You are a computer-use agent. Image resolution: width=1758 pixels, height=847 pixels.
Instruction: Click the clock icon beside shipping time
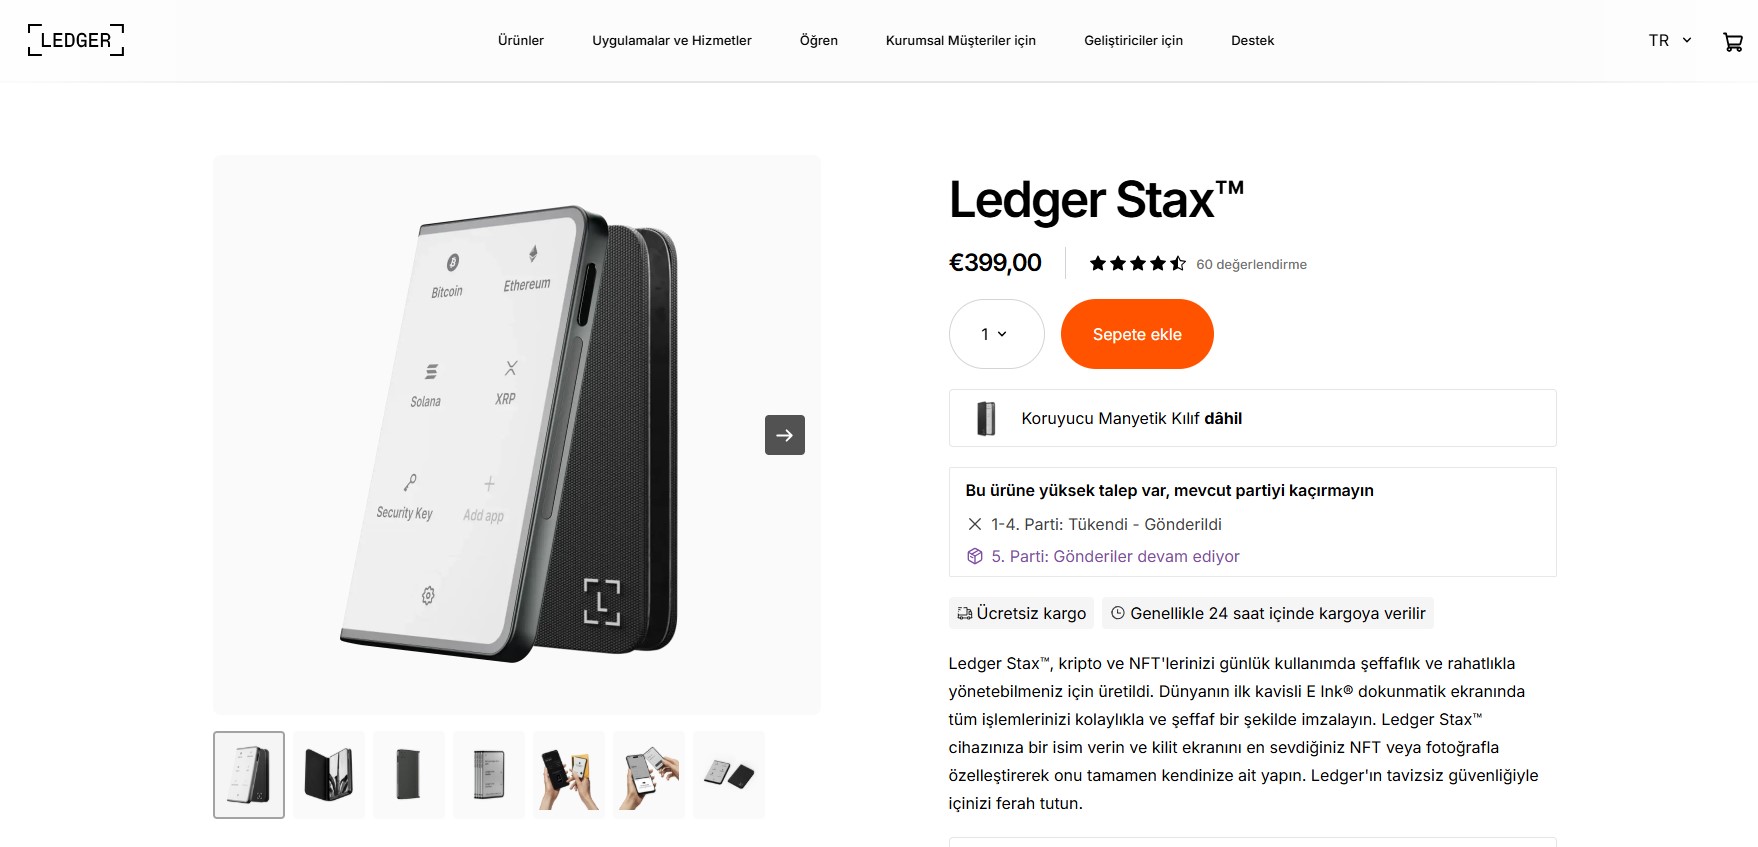click(1118, 613)
